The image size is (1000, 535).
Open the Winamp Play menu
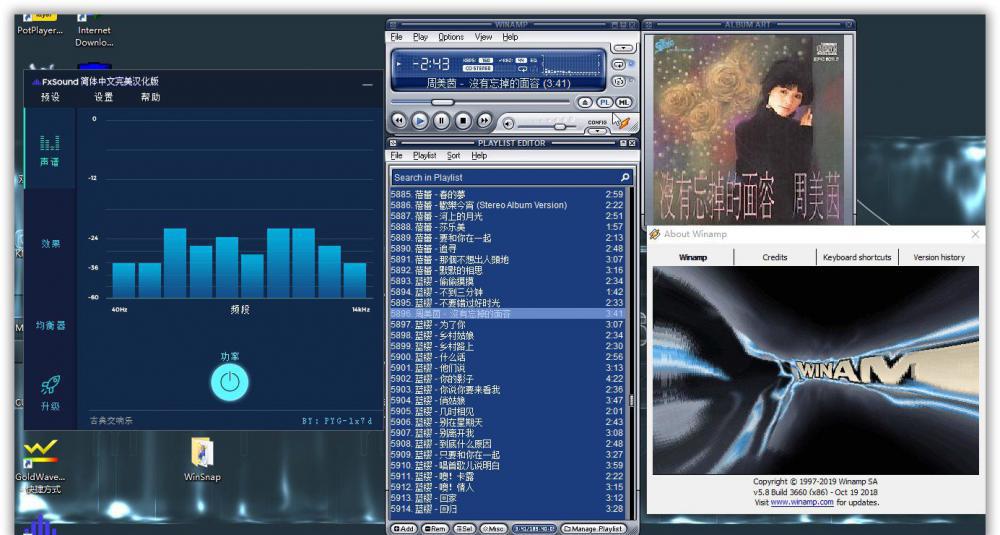point(420,37)
